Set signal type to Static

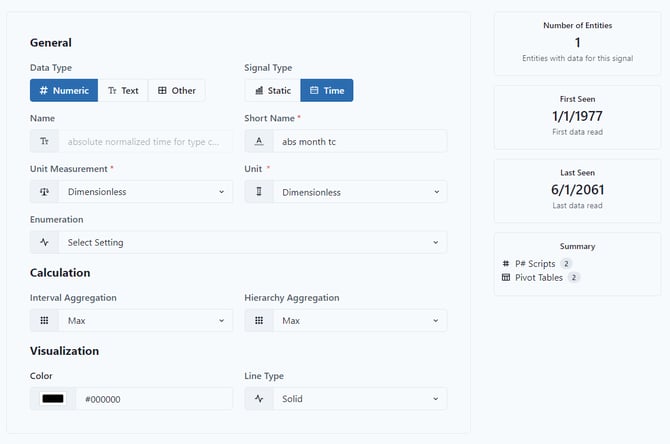click(x=273, y=91)
